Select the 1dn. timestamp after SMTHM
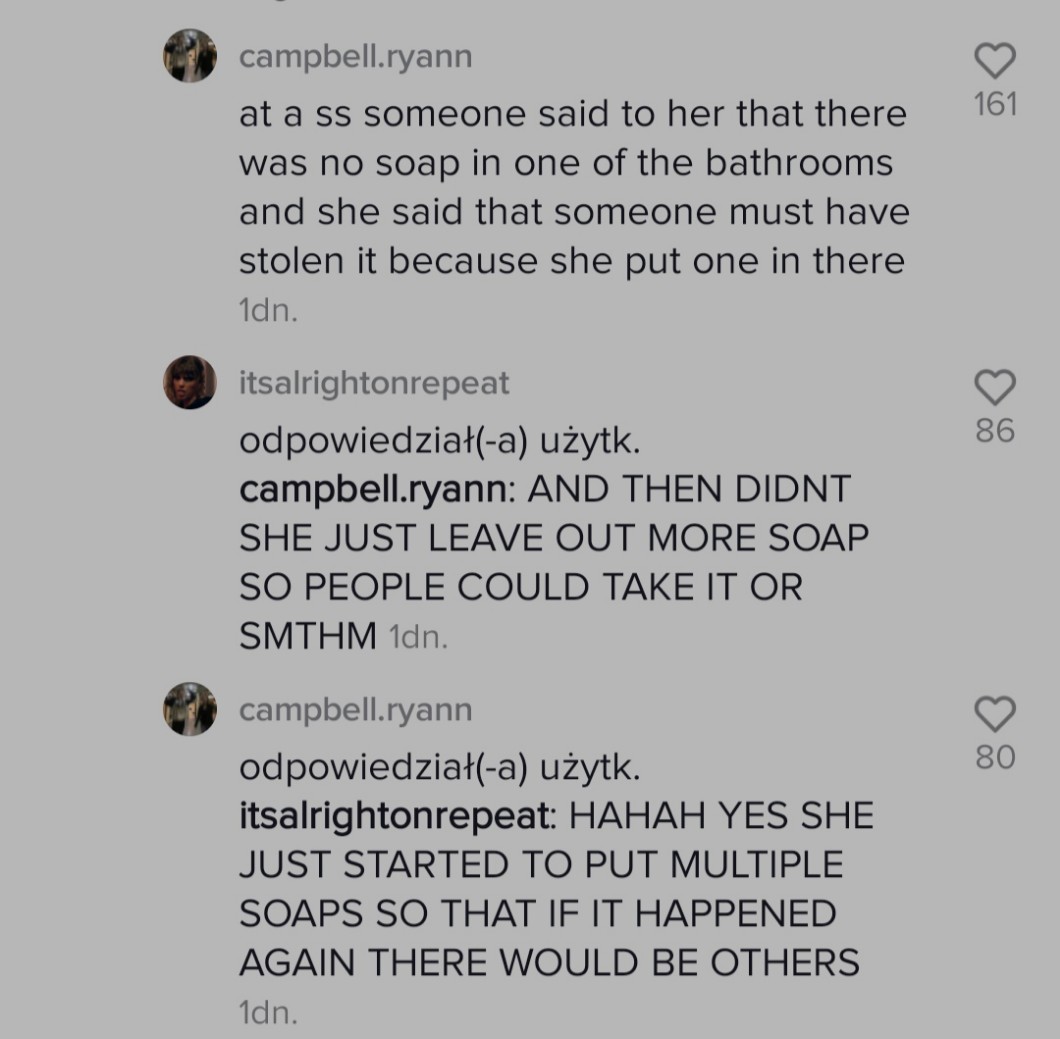 (418, 637)
